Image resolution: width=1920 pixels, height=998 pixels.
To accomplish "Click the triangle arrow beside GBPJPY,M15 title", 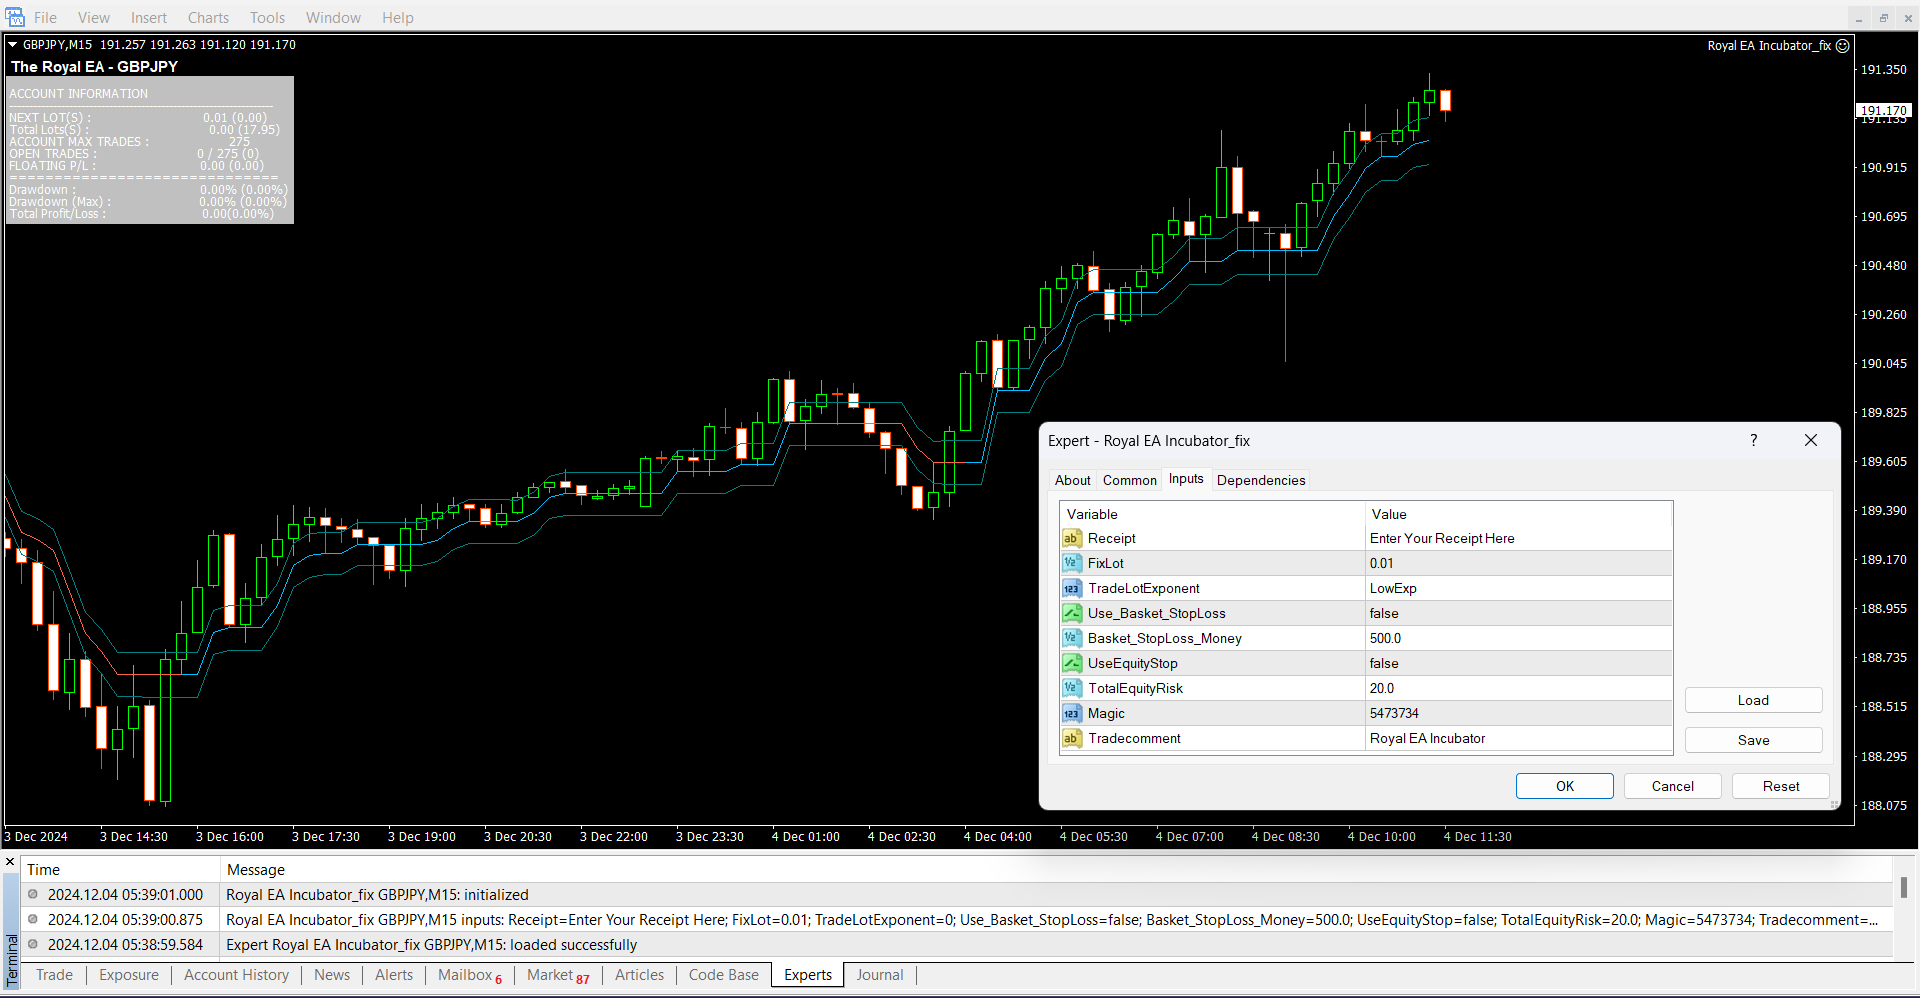I will click(x=13, y=45).
